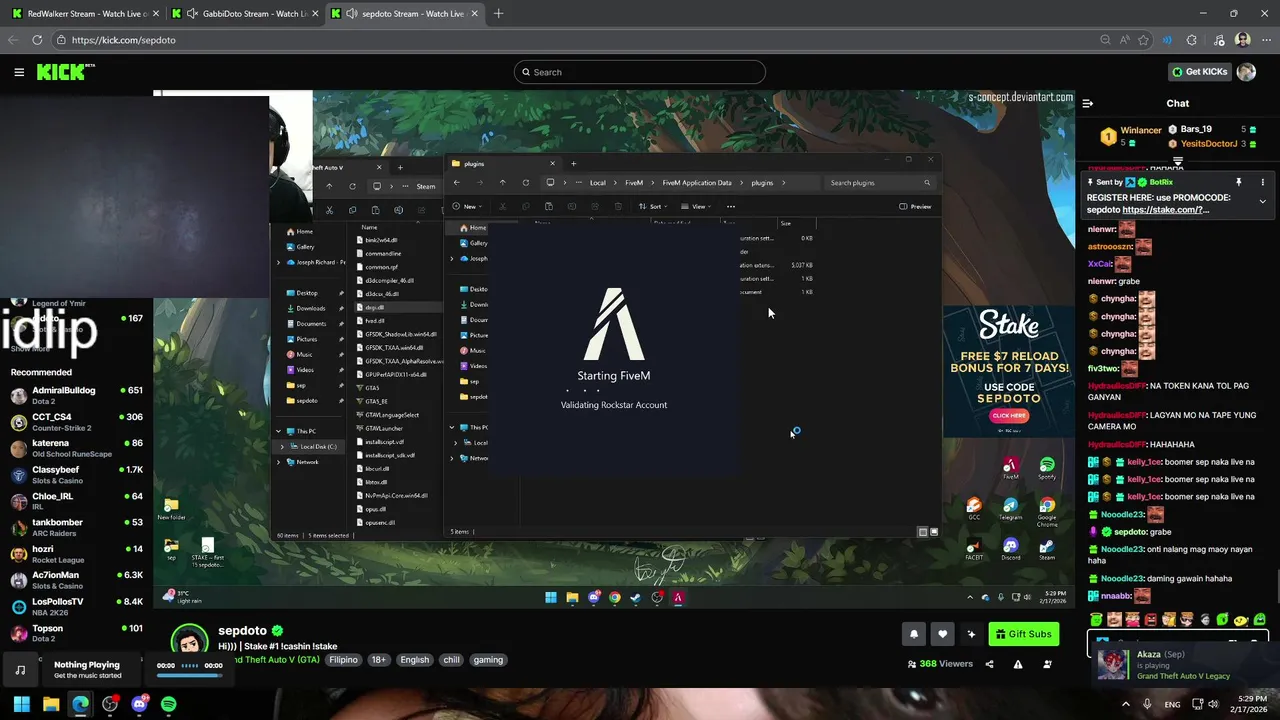Reload the page with refresh button
Screen dimensions: 1280x720
coord(37,40)
